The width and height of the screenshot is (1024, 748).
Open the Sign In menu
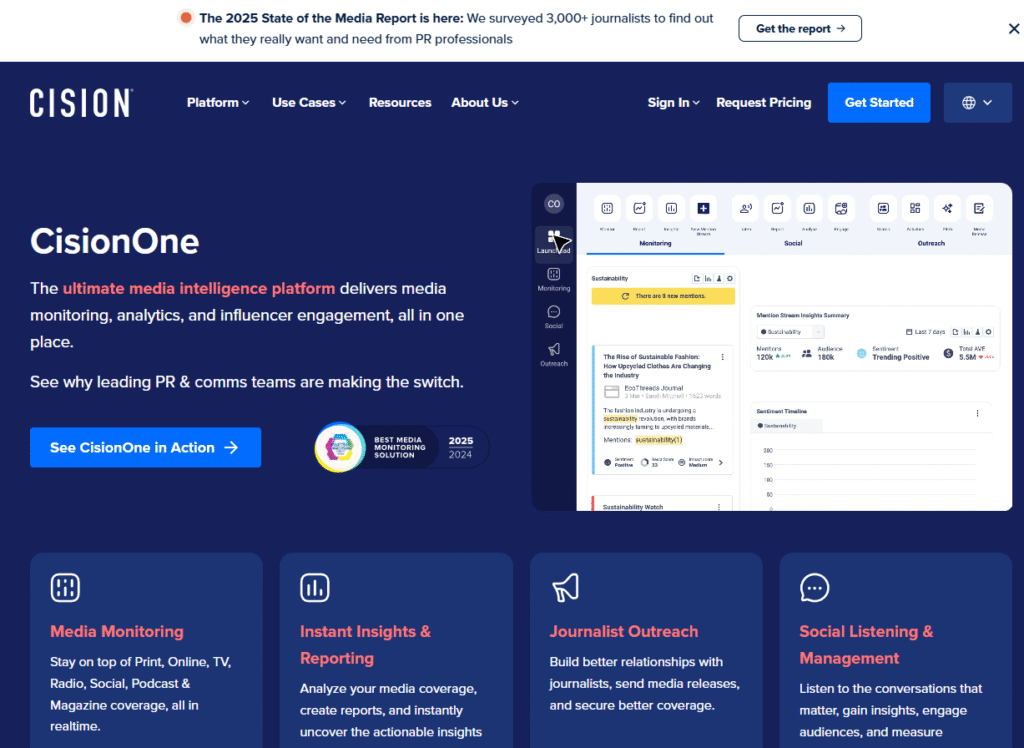[x=673, y=102]
